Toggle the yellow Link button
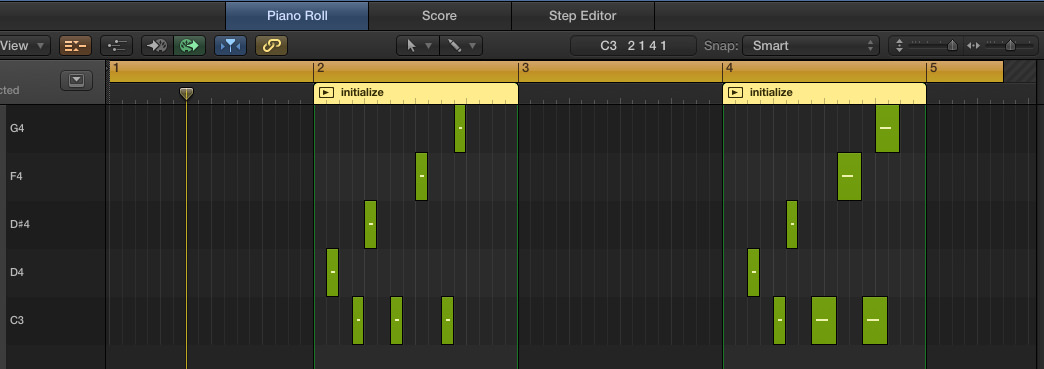 [x=272, y=45]
